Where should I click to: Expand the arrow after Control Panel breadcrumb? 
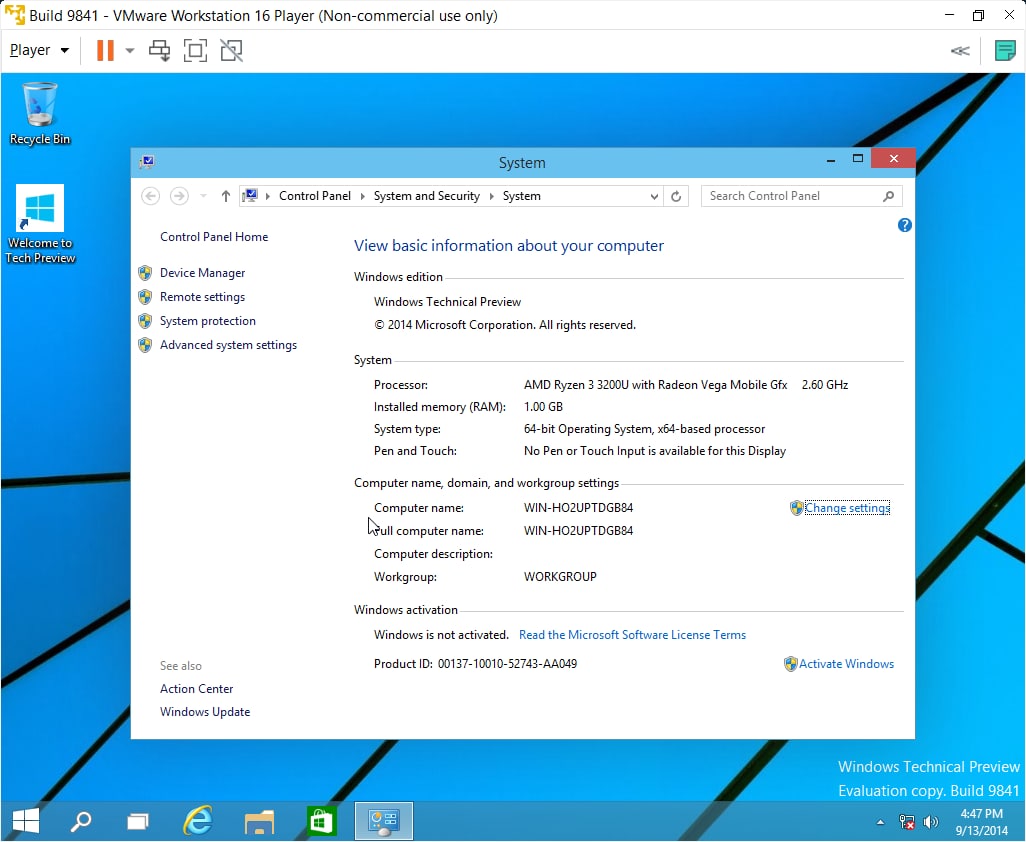coord(363,196)
